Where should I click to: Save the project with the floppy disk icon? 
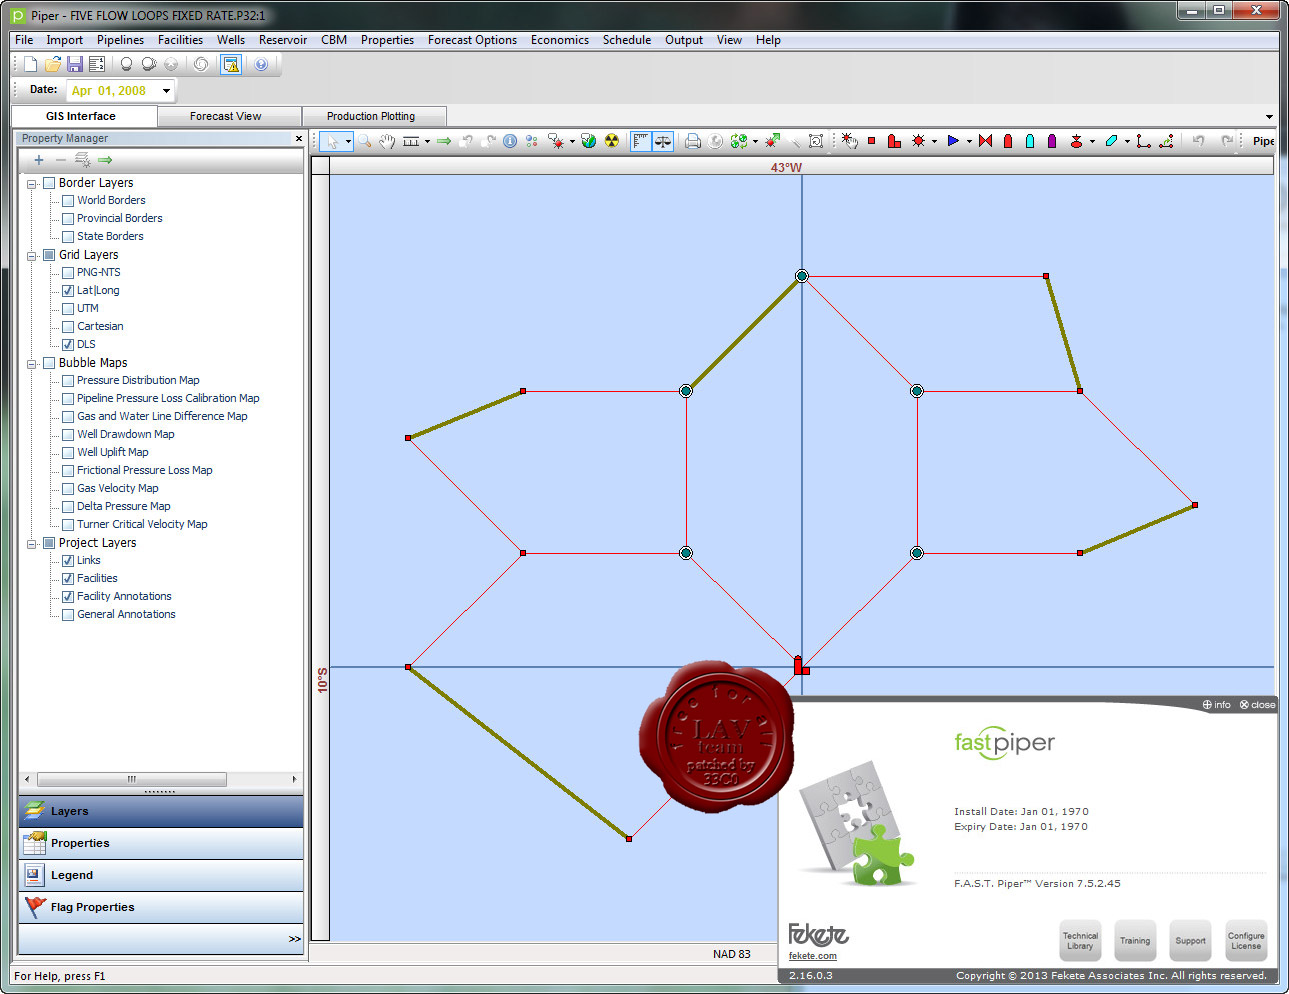tap(75, 64)
